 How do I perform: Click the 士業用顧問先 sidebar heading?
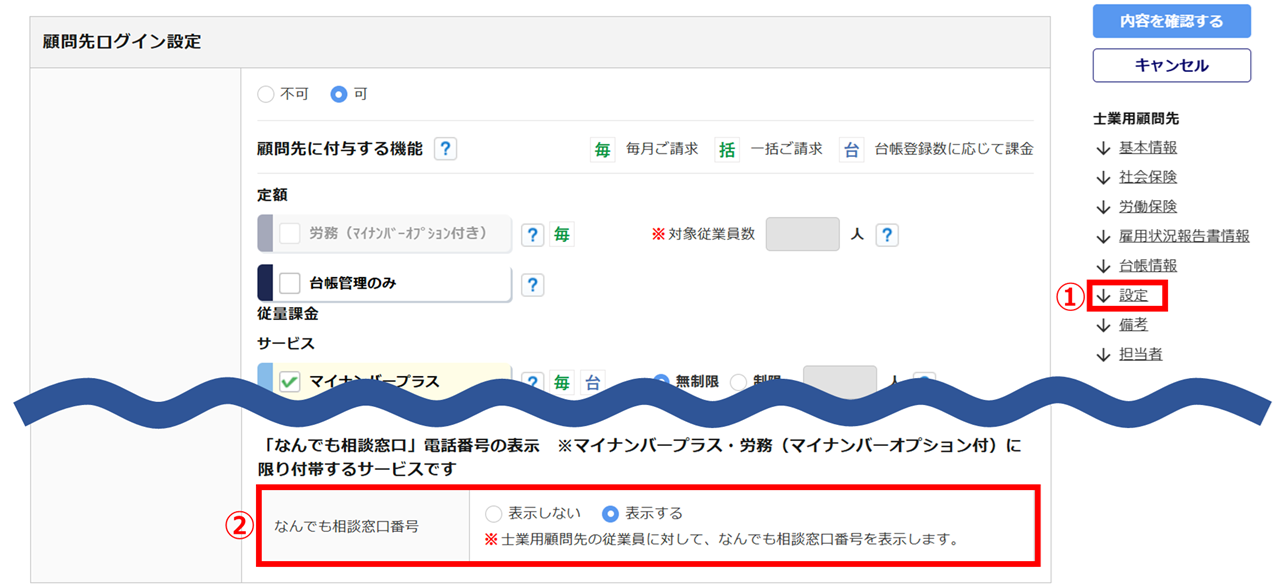point(1136,118)
